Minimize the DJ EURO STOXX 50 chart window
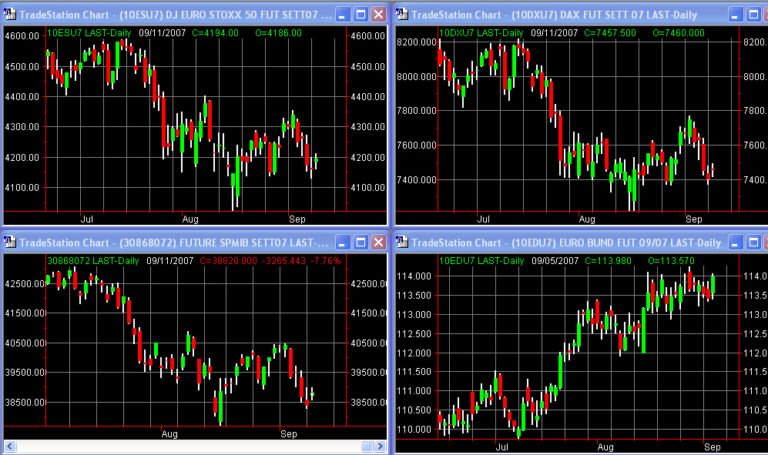768x455 pixels. [343, 15]
